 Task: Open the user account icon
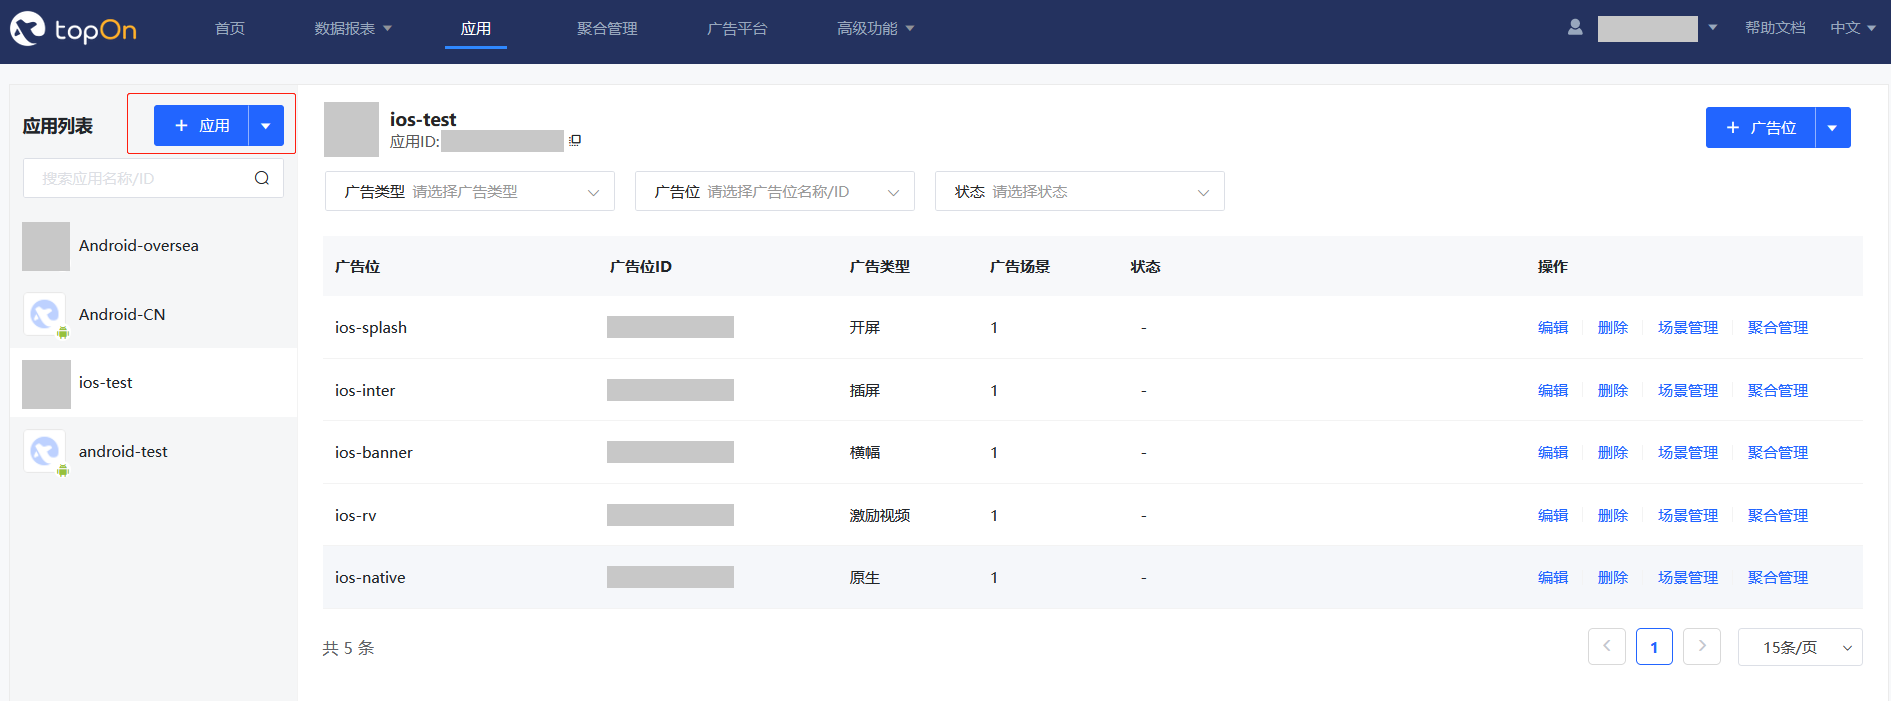pos(1575,28)
